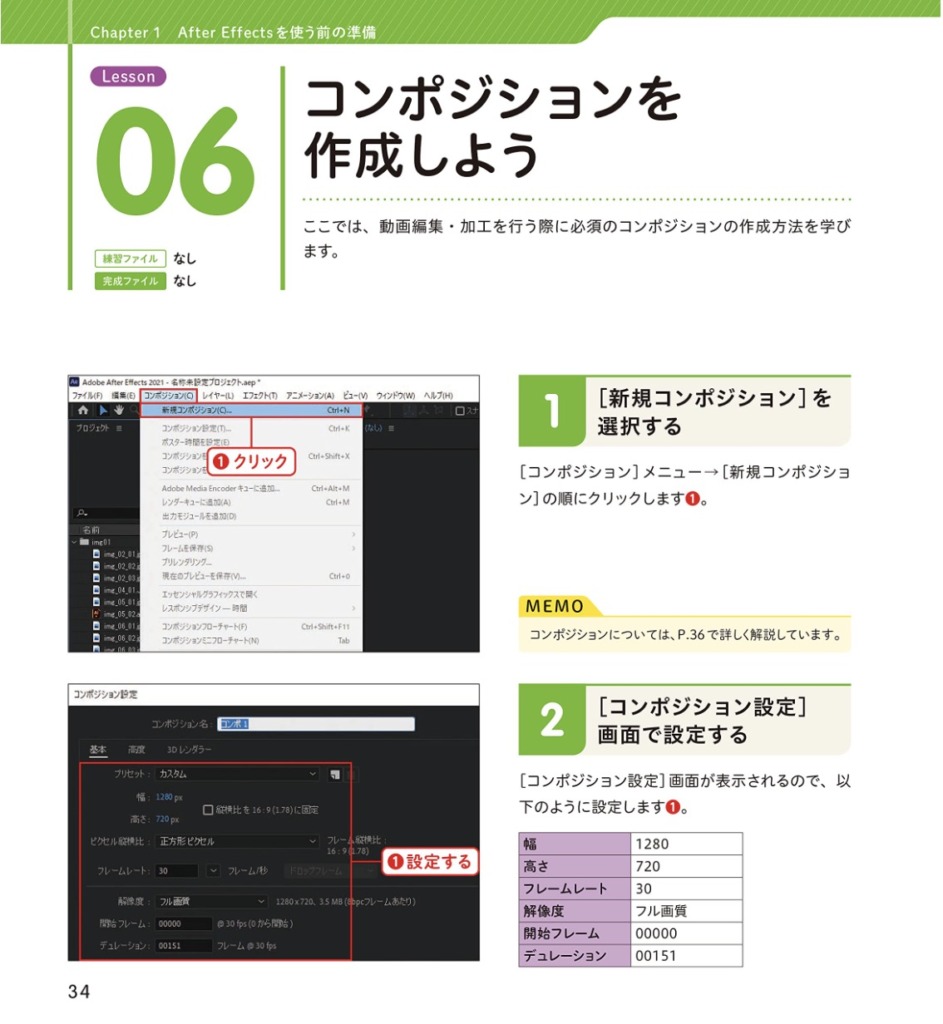943x1024 pixels.
Task: Open the 解像度 フル画質 dropdown
Action: (x=212, y=901)
